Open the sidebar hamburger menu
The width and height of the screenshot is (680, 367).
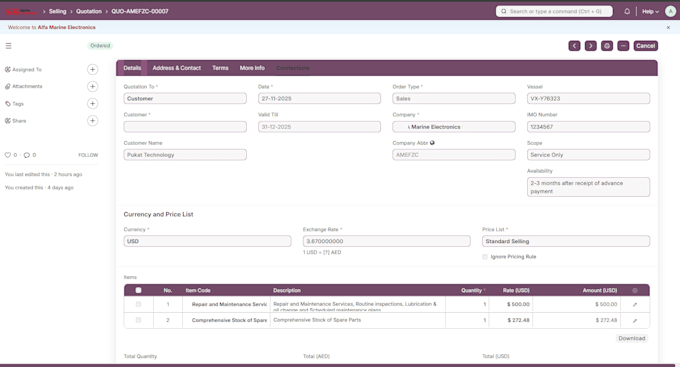(8, 46)
